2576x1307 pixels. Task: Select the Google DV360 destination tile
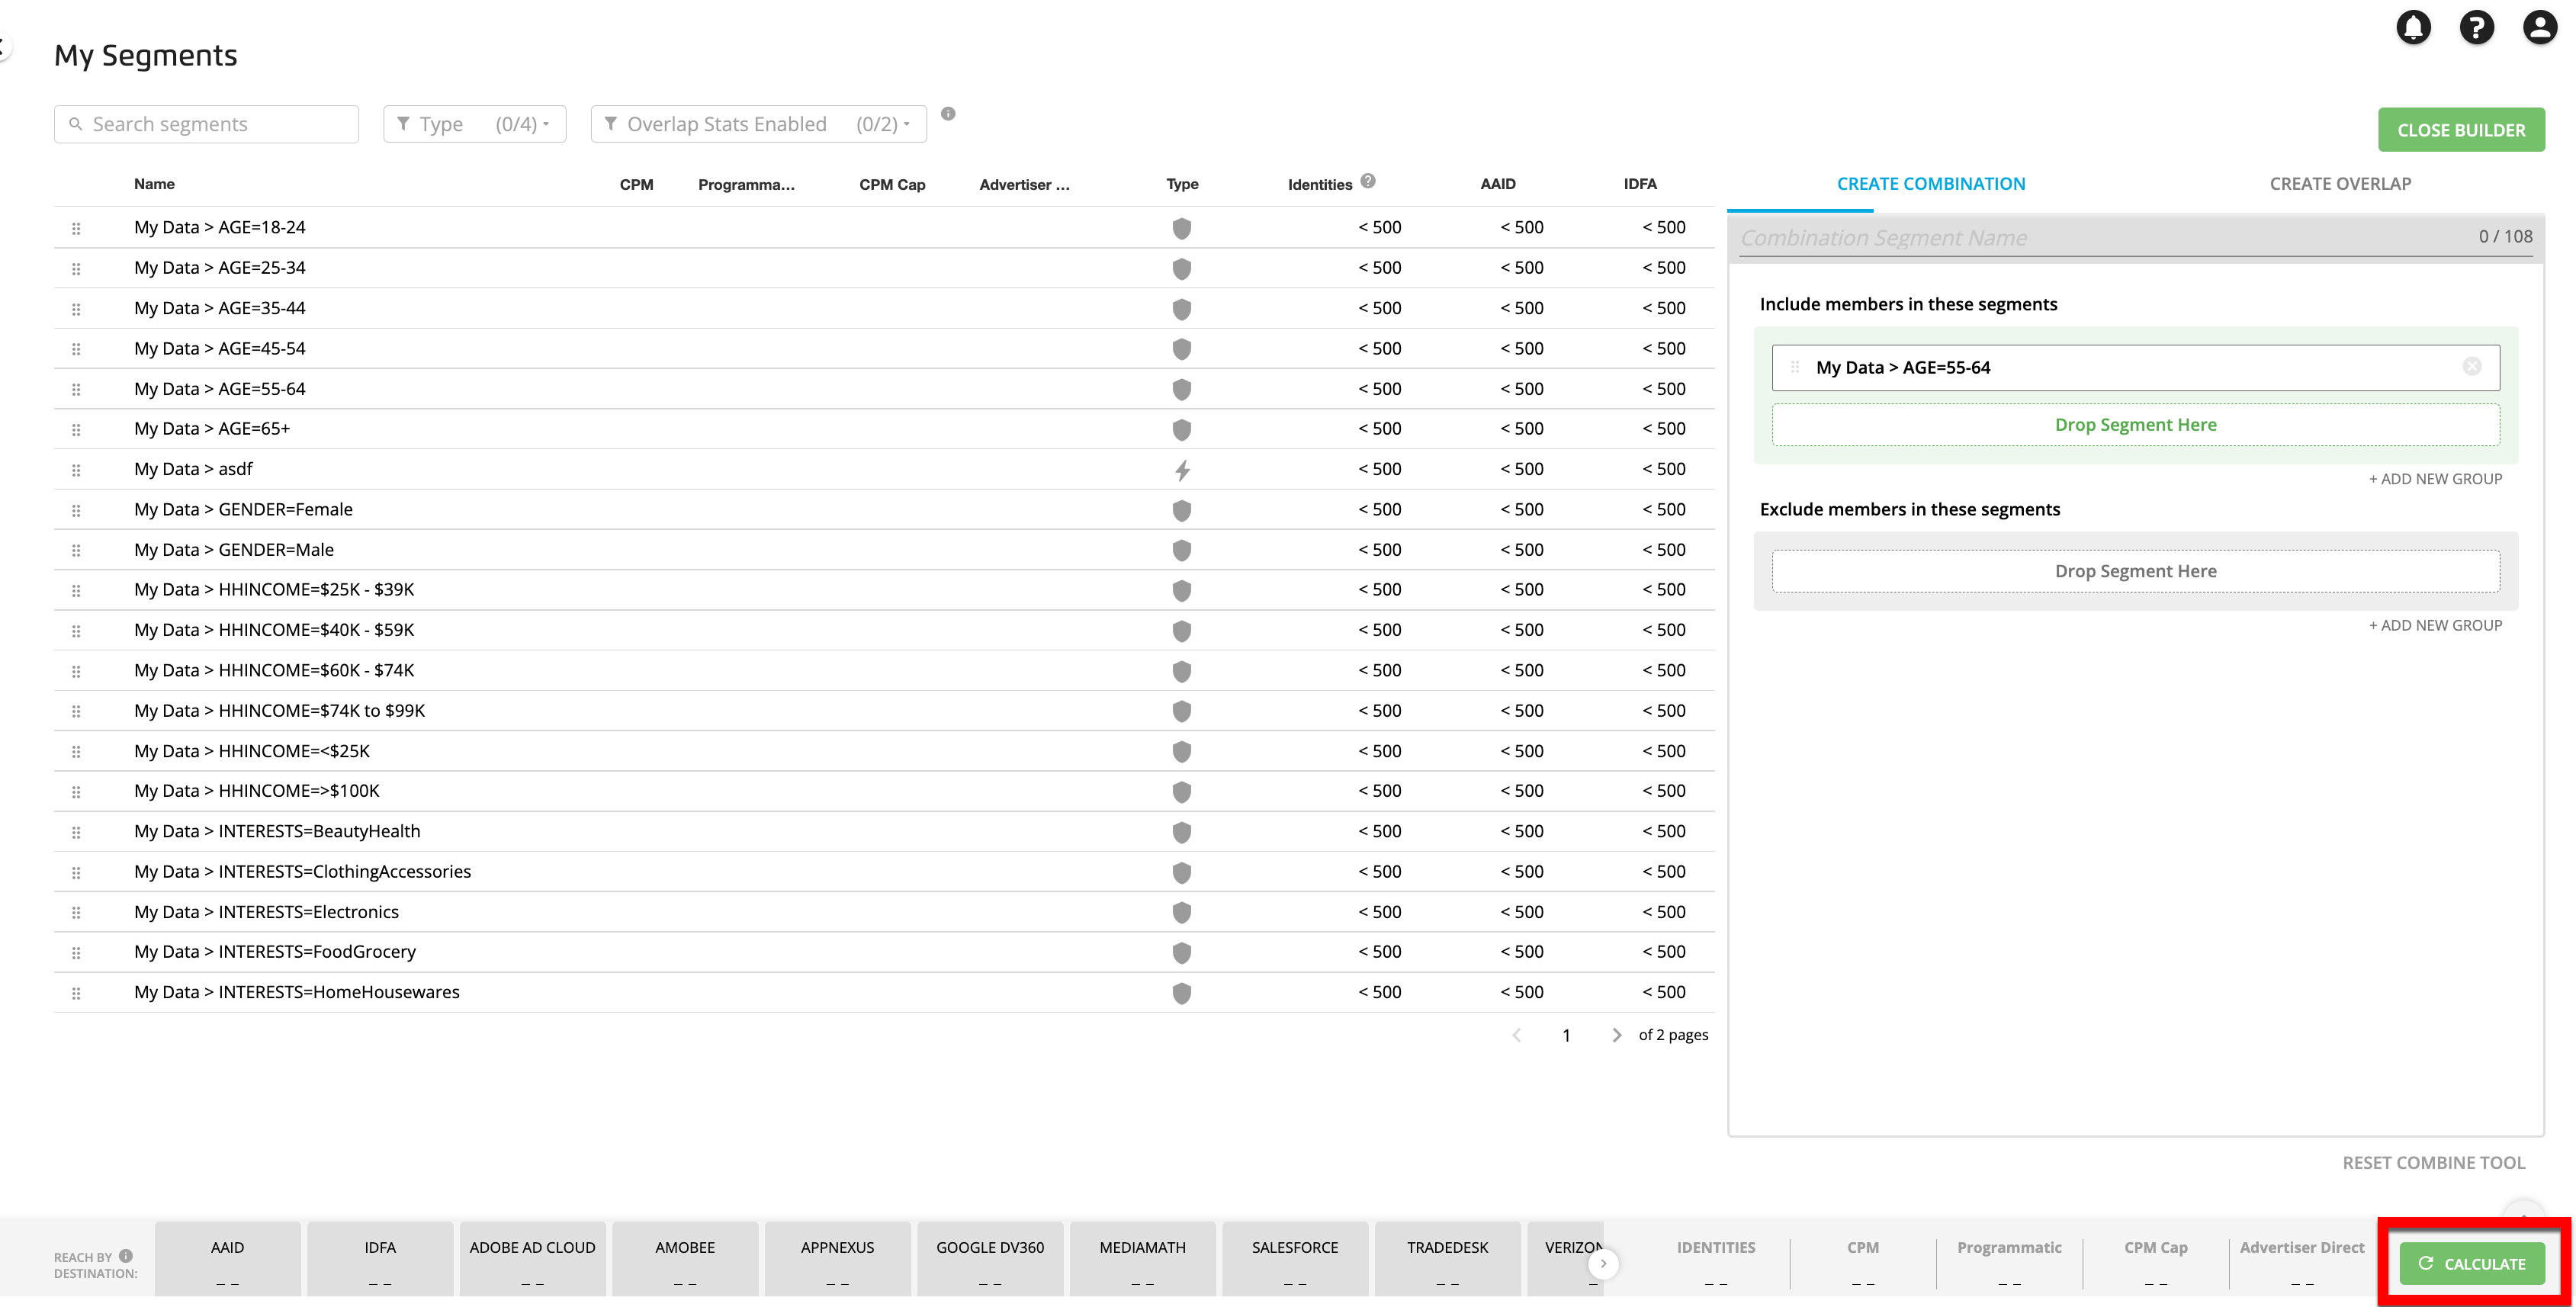[x=990, y=1260]
